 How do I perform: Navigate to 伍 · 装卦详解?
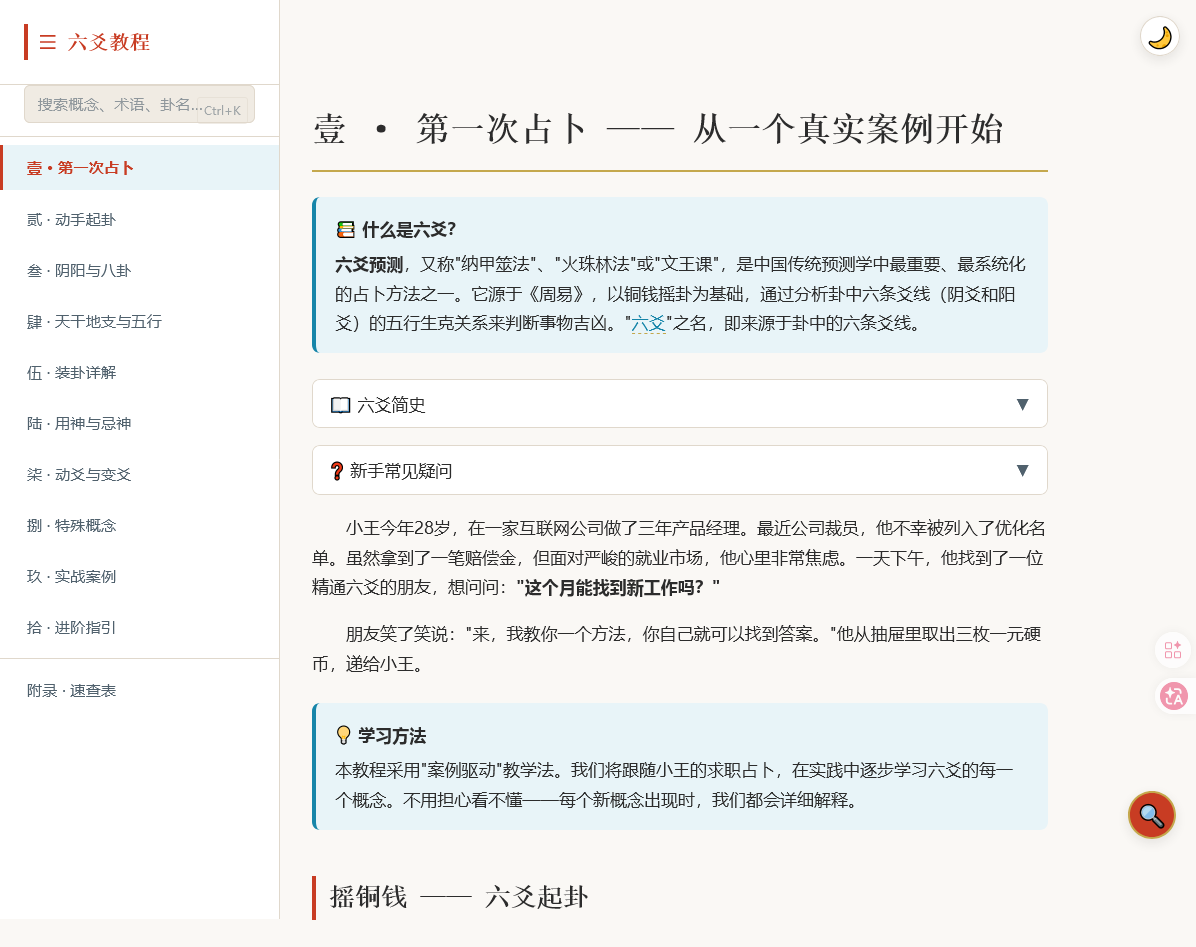140,373
